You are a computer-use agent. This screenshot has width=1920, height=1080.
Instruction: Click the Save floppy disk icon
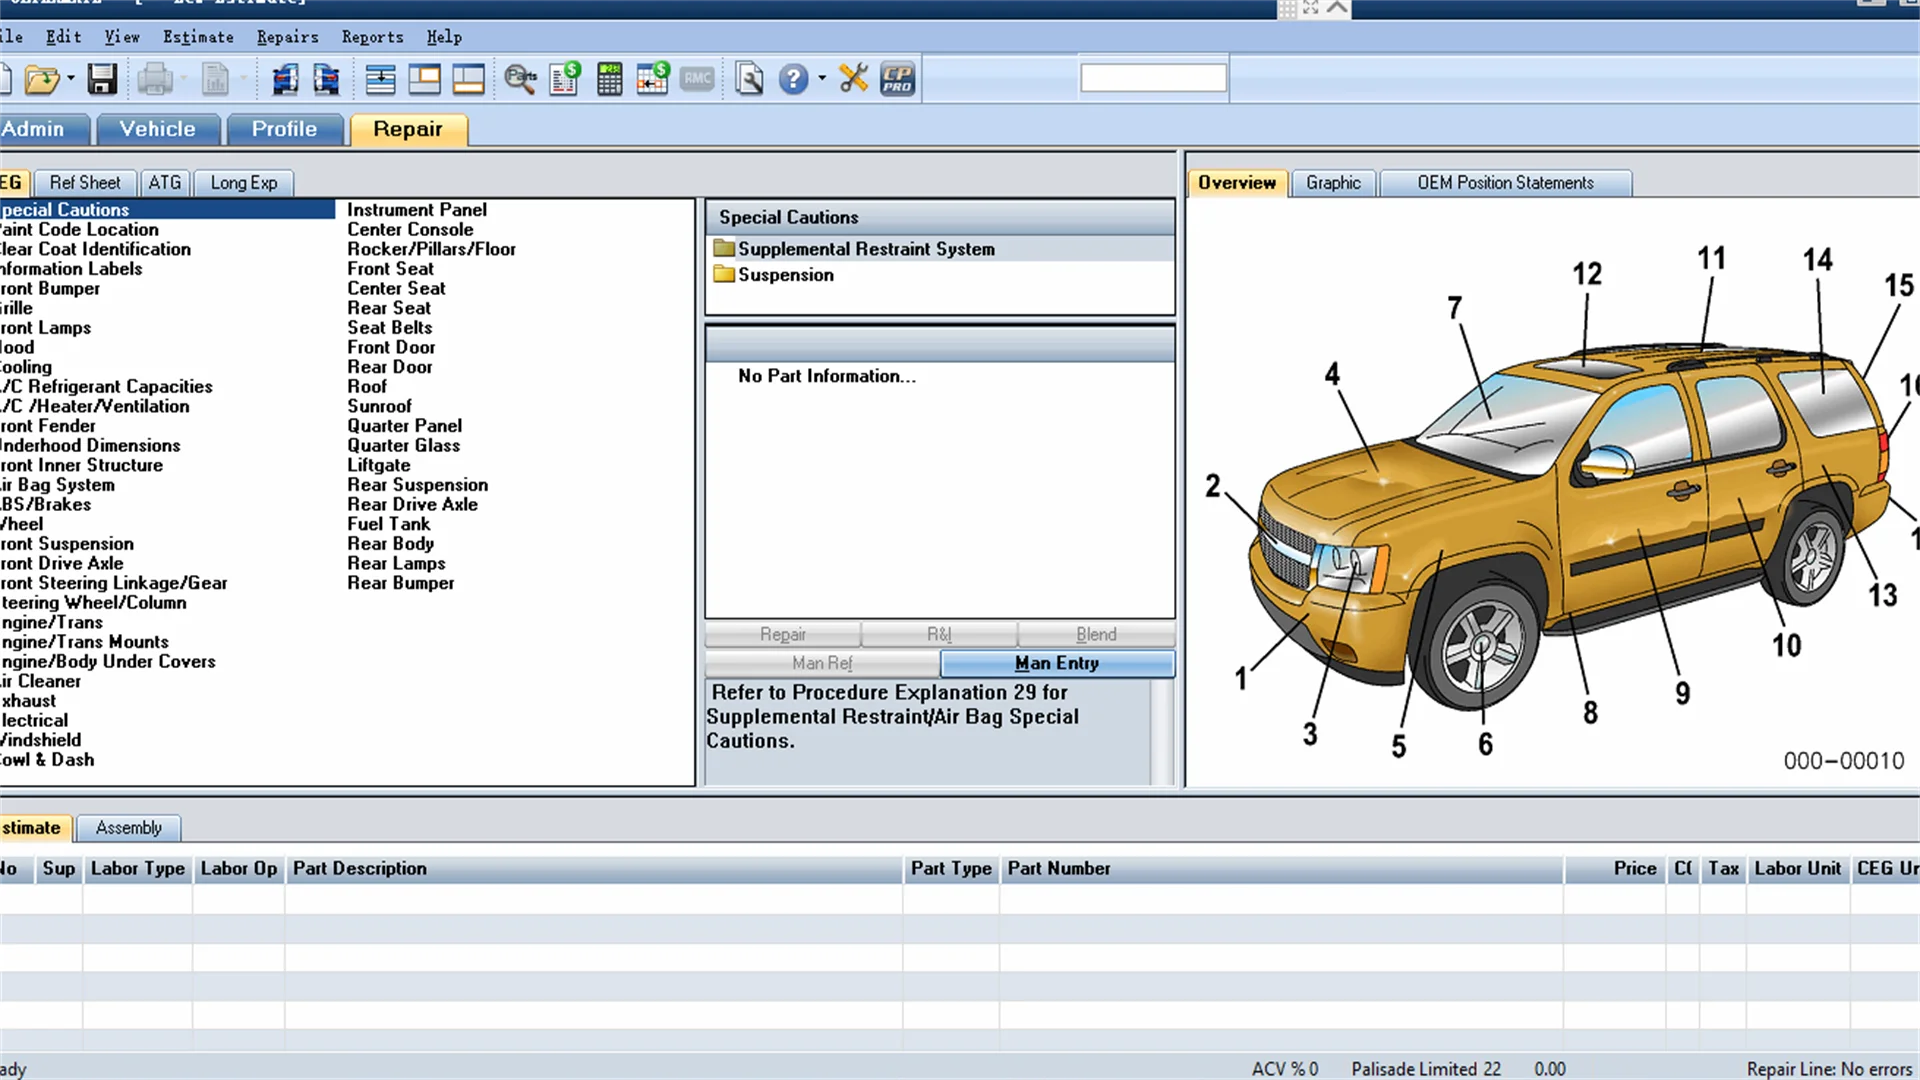coord(102,79)
